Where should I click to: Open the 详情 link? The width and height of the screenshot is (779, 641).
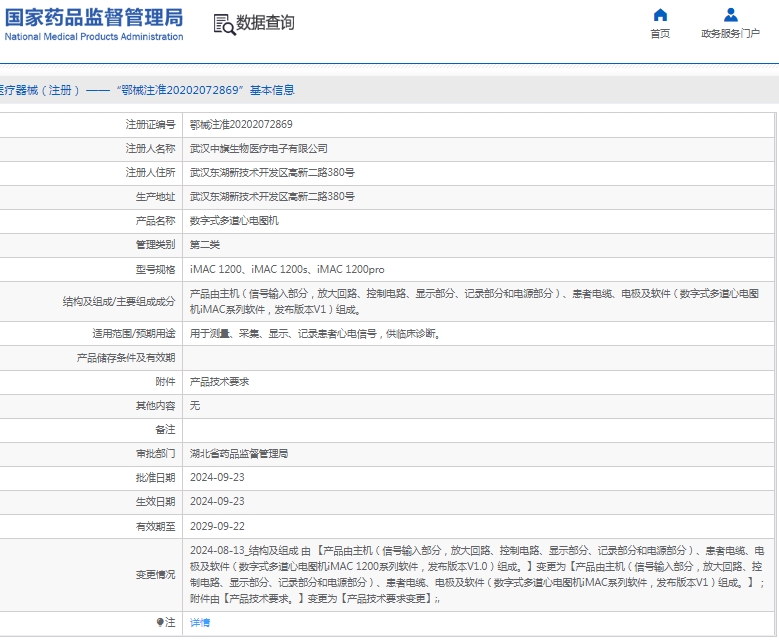[200, 622]
